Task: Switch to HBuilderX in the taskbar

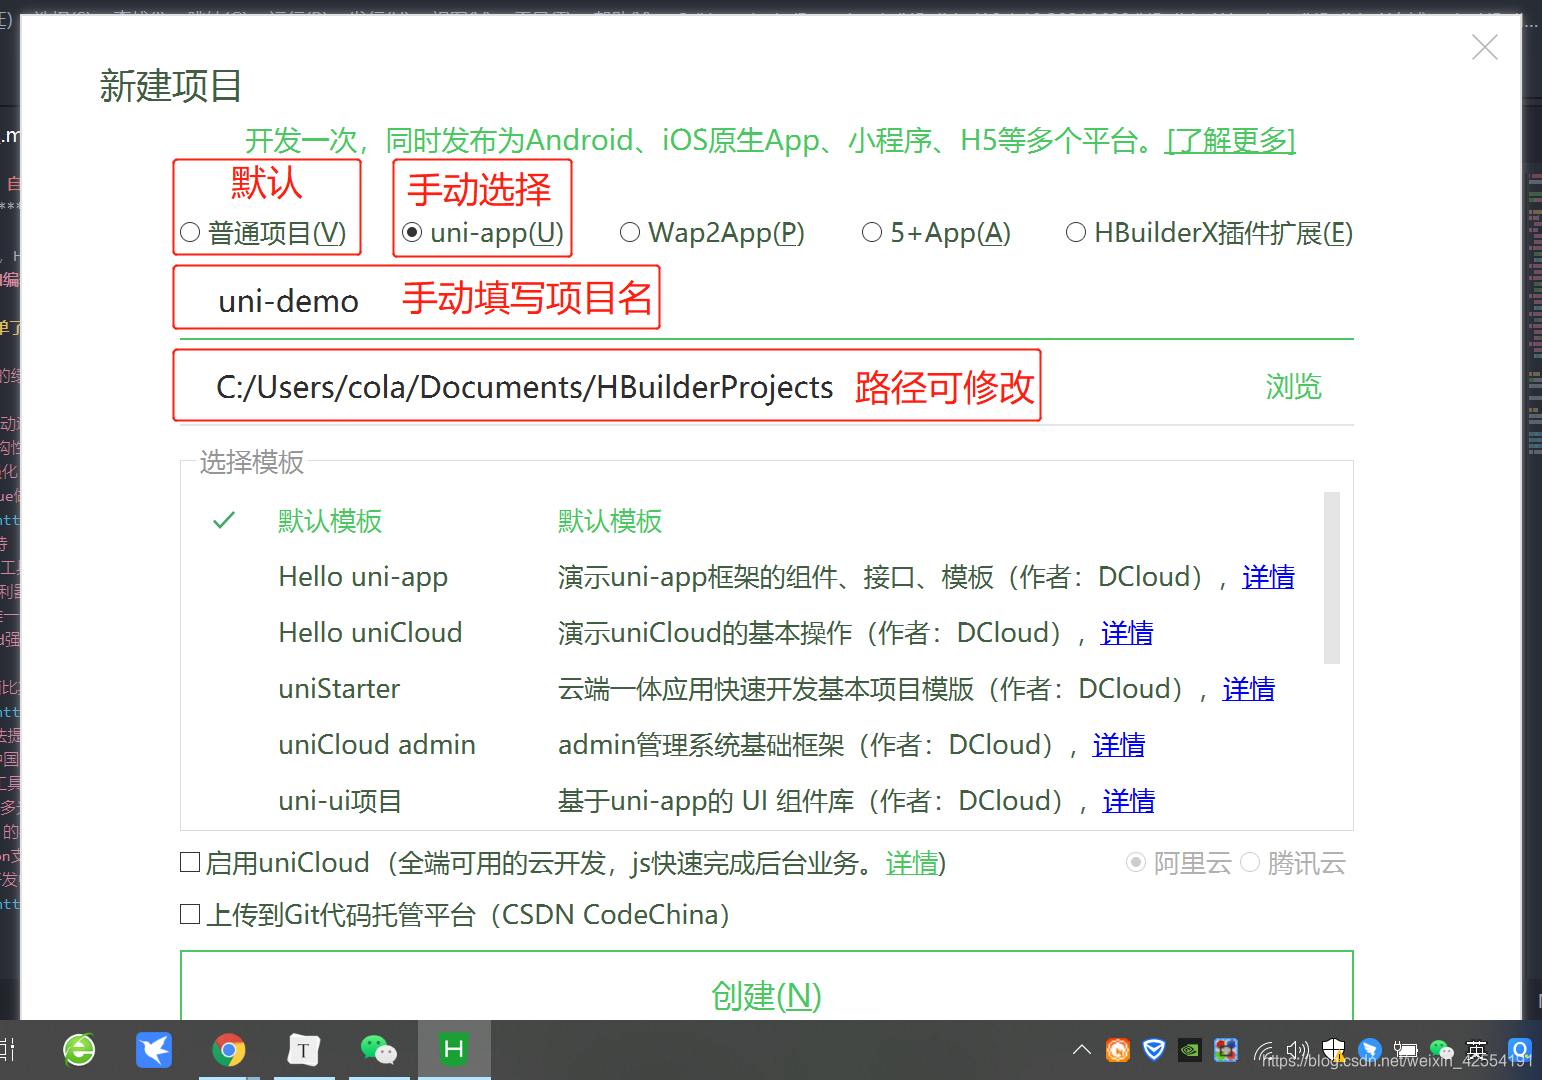Action: [454, 1049]
